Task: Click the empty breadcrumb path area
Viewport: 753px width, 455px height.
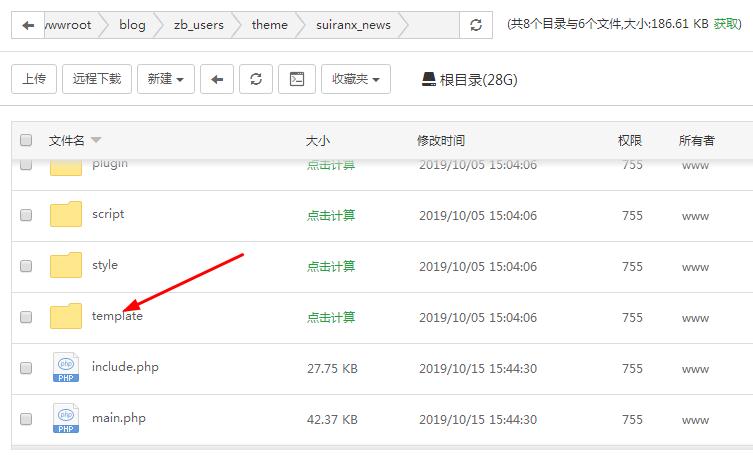Action: [432, 25]
